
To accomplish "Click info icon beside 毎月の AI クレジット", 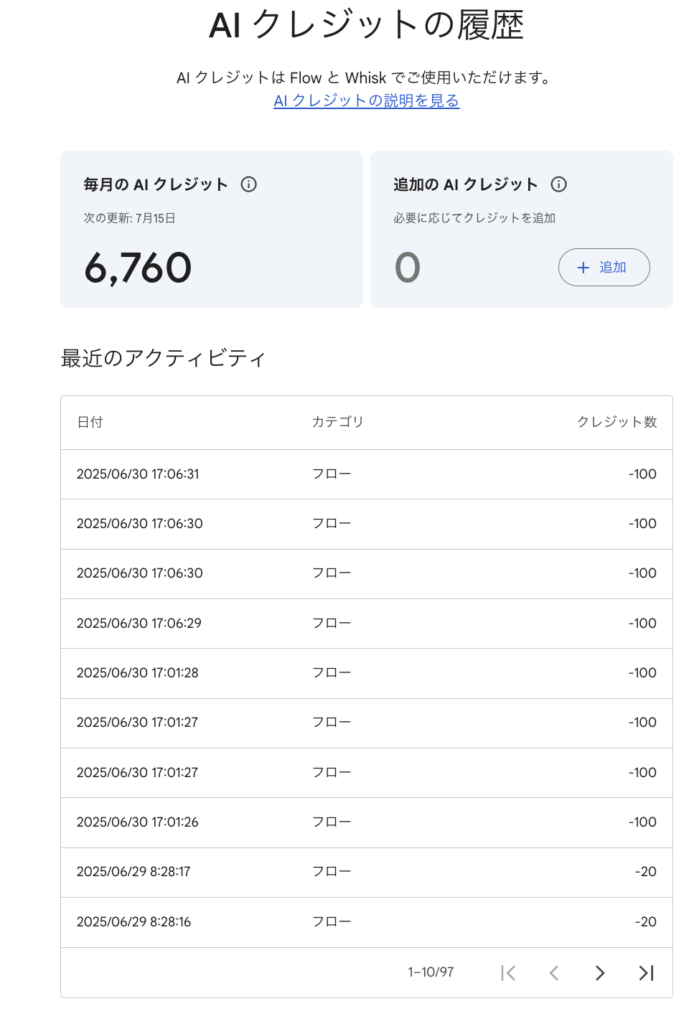I will (x=248, y=184).
